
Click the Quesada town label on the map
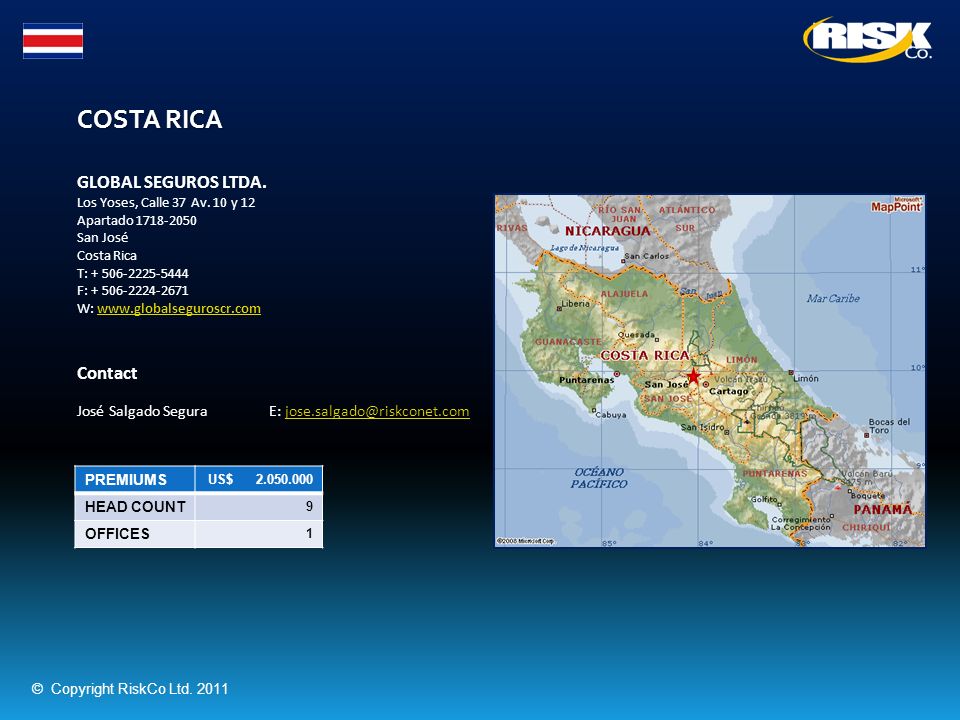(x=636, y=335)
